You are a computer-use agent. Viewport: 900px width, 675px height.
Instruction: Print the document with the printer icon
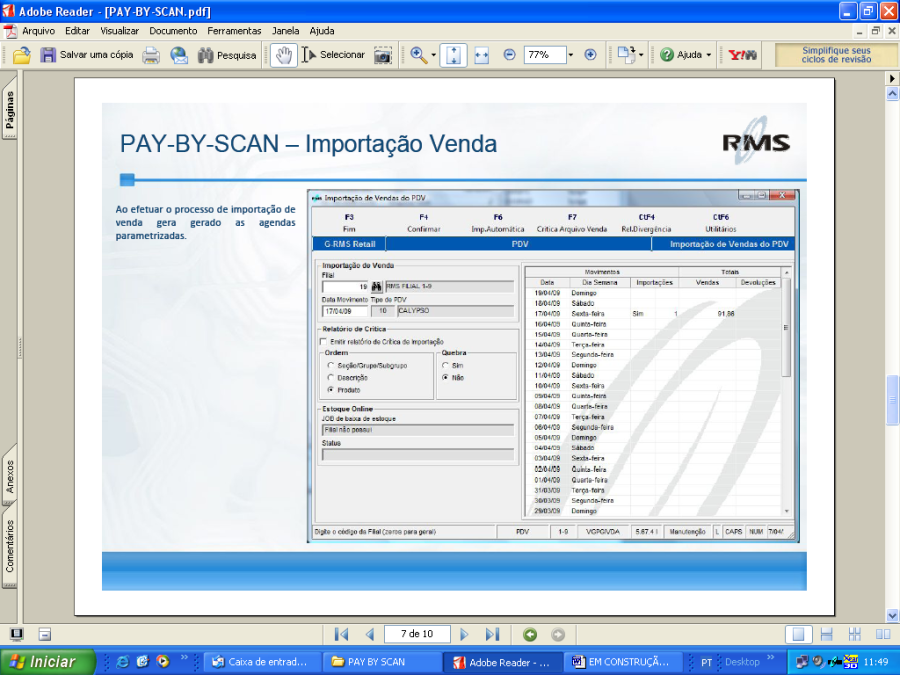click(151, 55)
